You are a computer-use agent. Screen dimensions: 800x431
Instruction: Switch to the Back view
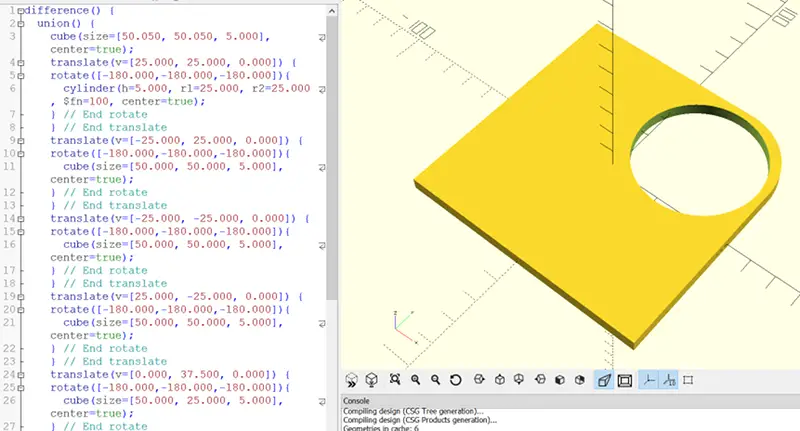tap(581, 380)
